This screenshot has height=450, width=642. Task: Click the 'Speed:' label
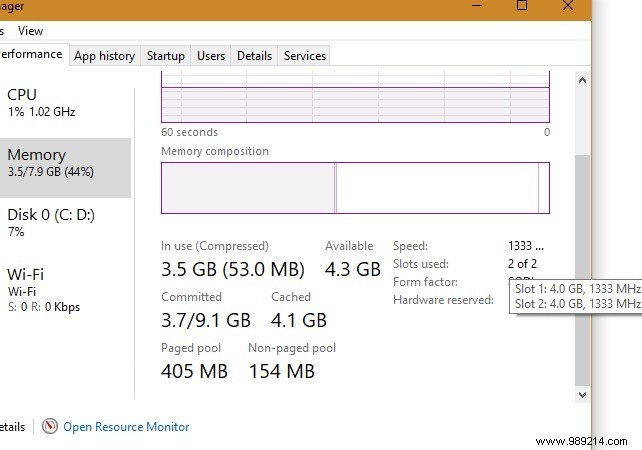[x=410, y=246]
